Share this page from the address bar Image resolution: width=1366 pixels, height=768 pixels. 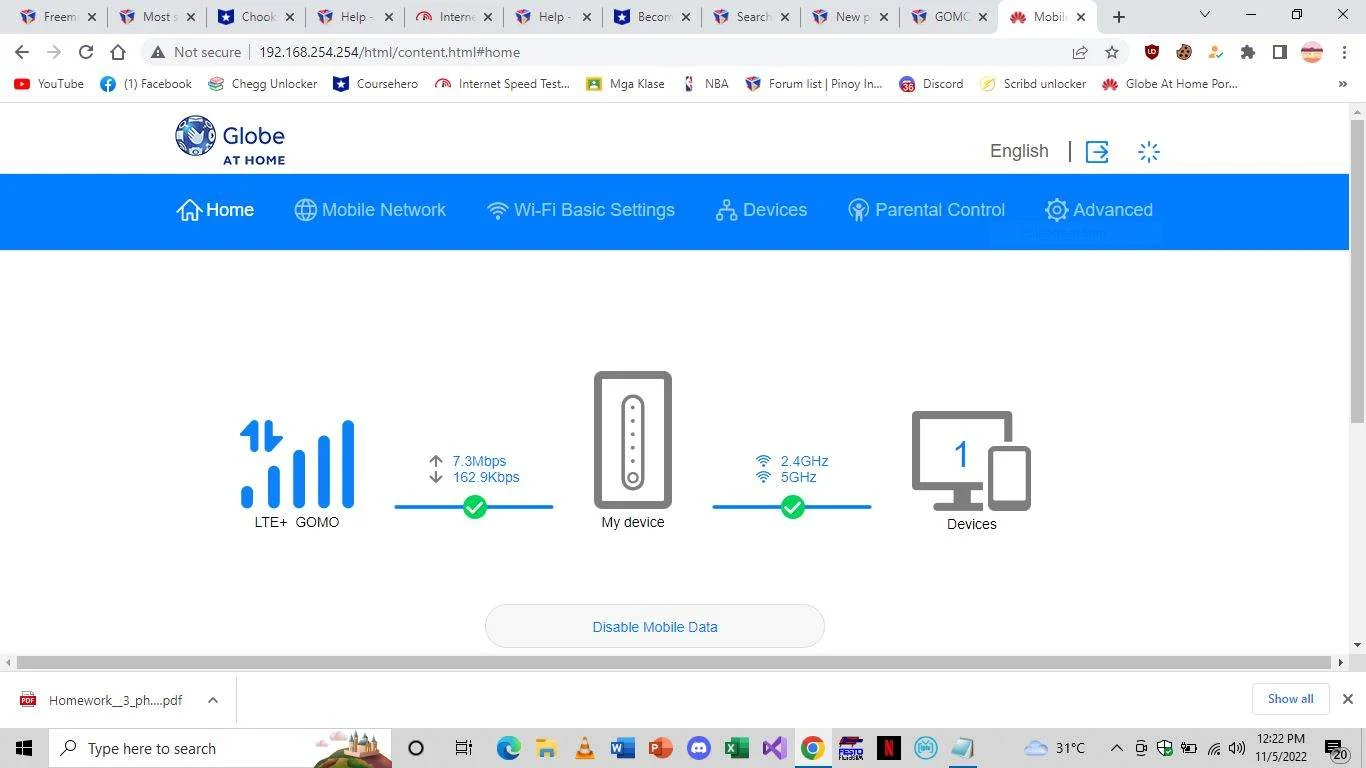coord(1080,52)
